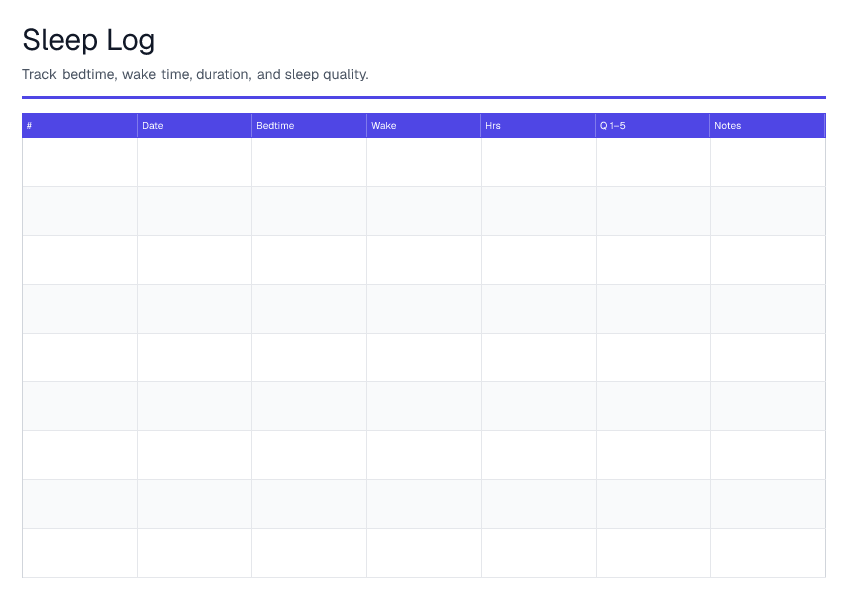Click the 'Bedtime' column header
This screenshot has height=600, width=848.
click(x=309, y=126)
